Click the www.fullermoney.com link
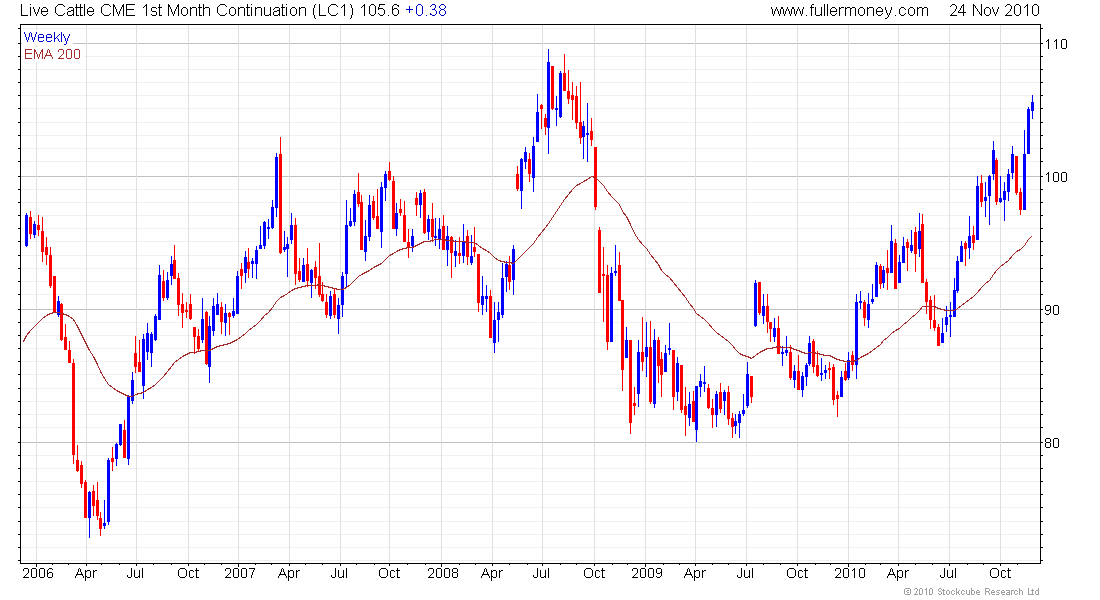The height and width of the screenshot is (600, 1100). (849, 11)
